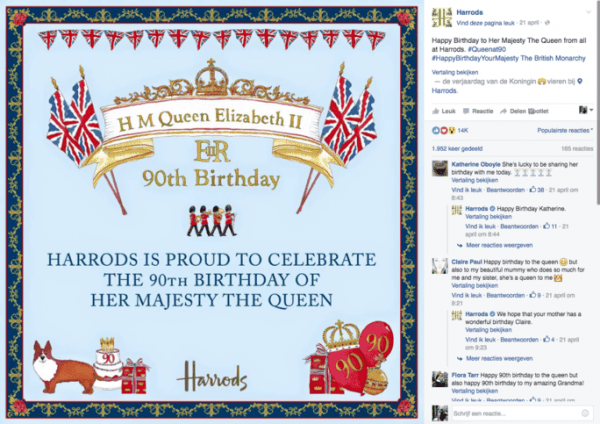Like Claire Paul's comment via Vind ik leuk

coord(466,295)
